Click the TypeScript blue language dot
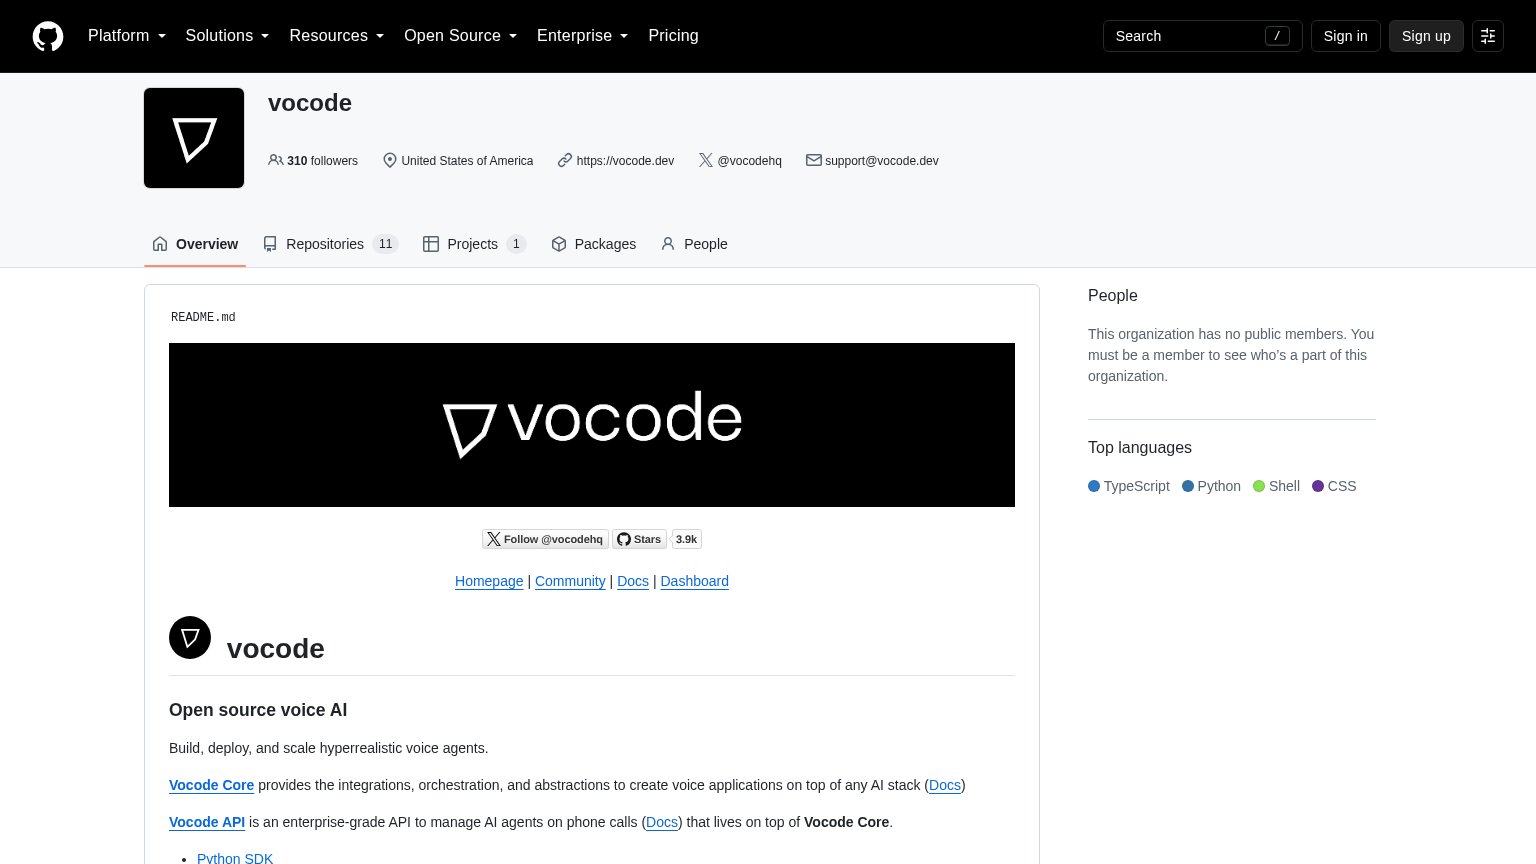Screen dimensions: 1536x864 1094,486
